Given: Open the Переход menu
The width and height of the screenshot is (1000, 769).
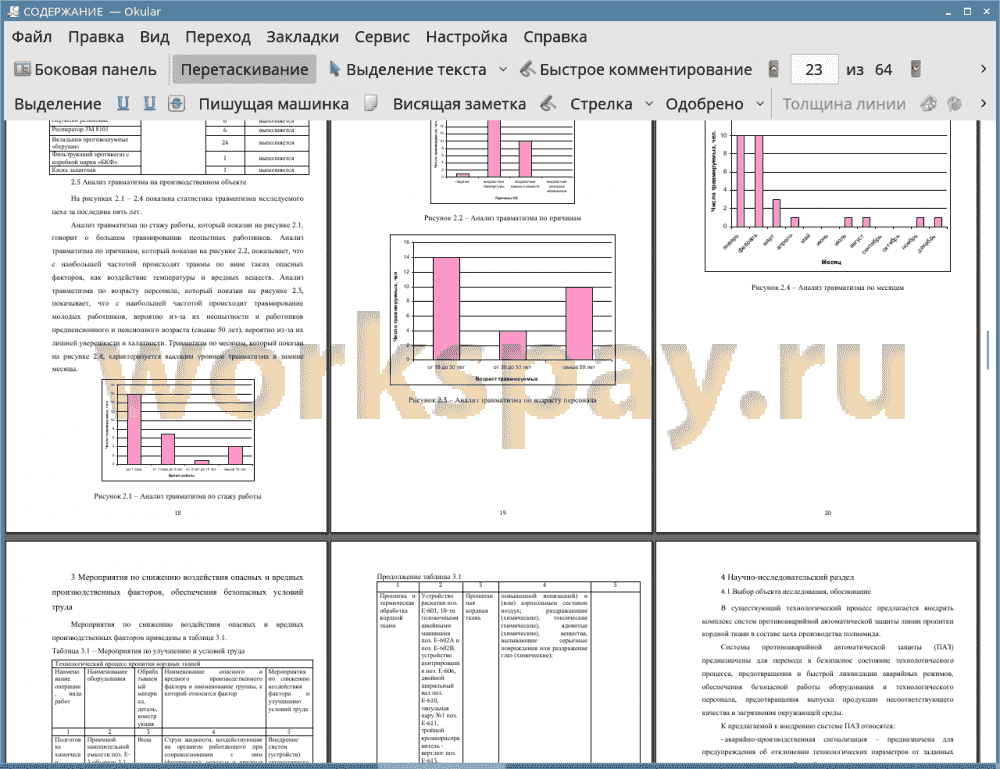Looking at the screenshot, I should (x=218, y=37).
